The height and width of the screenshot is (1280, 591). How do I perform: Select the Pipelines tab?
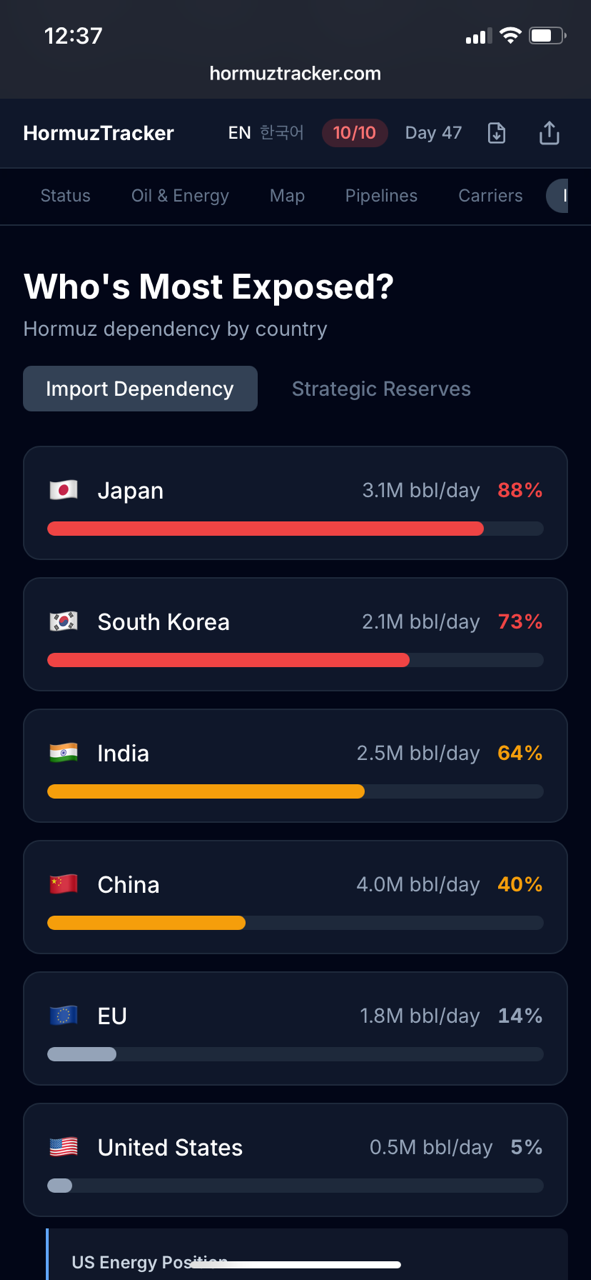381,196
